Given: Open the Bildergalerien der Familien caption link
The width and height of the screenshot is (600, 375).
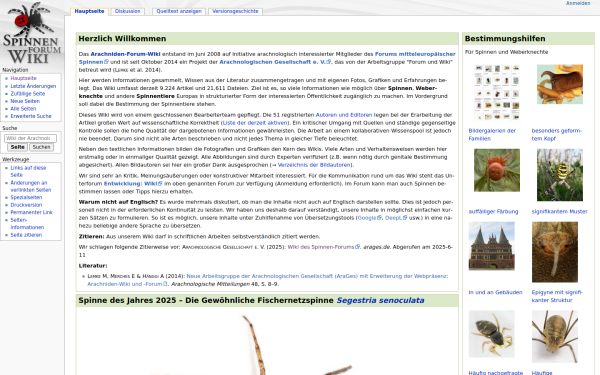Looking at the screenshot, I should pos(492,135).
